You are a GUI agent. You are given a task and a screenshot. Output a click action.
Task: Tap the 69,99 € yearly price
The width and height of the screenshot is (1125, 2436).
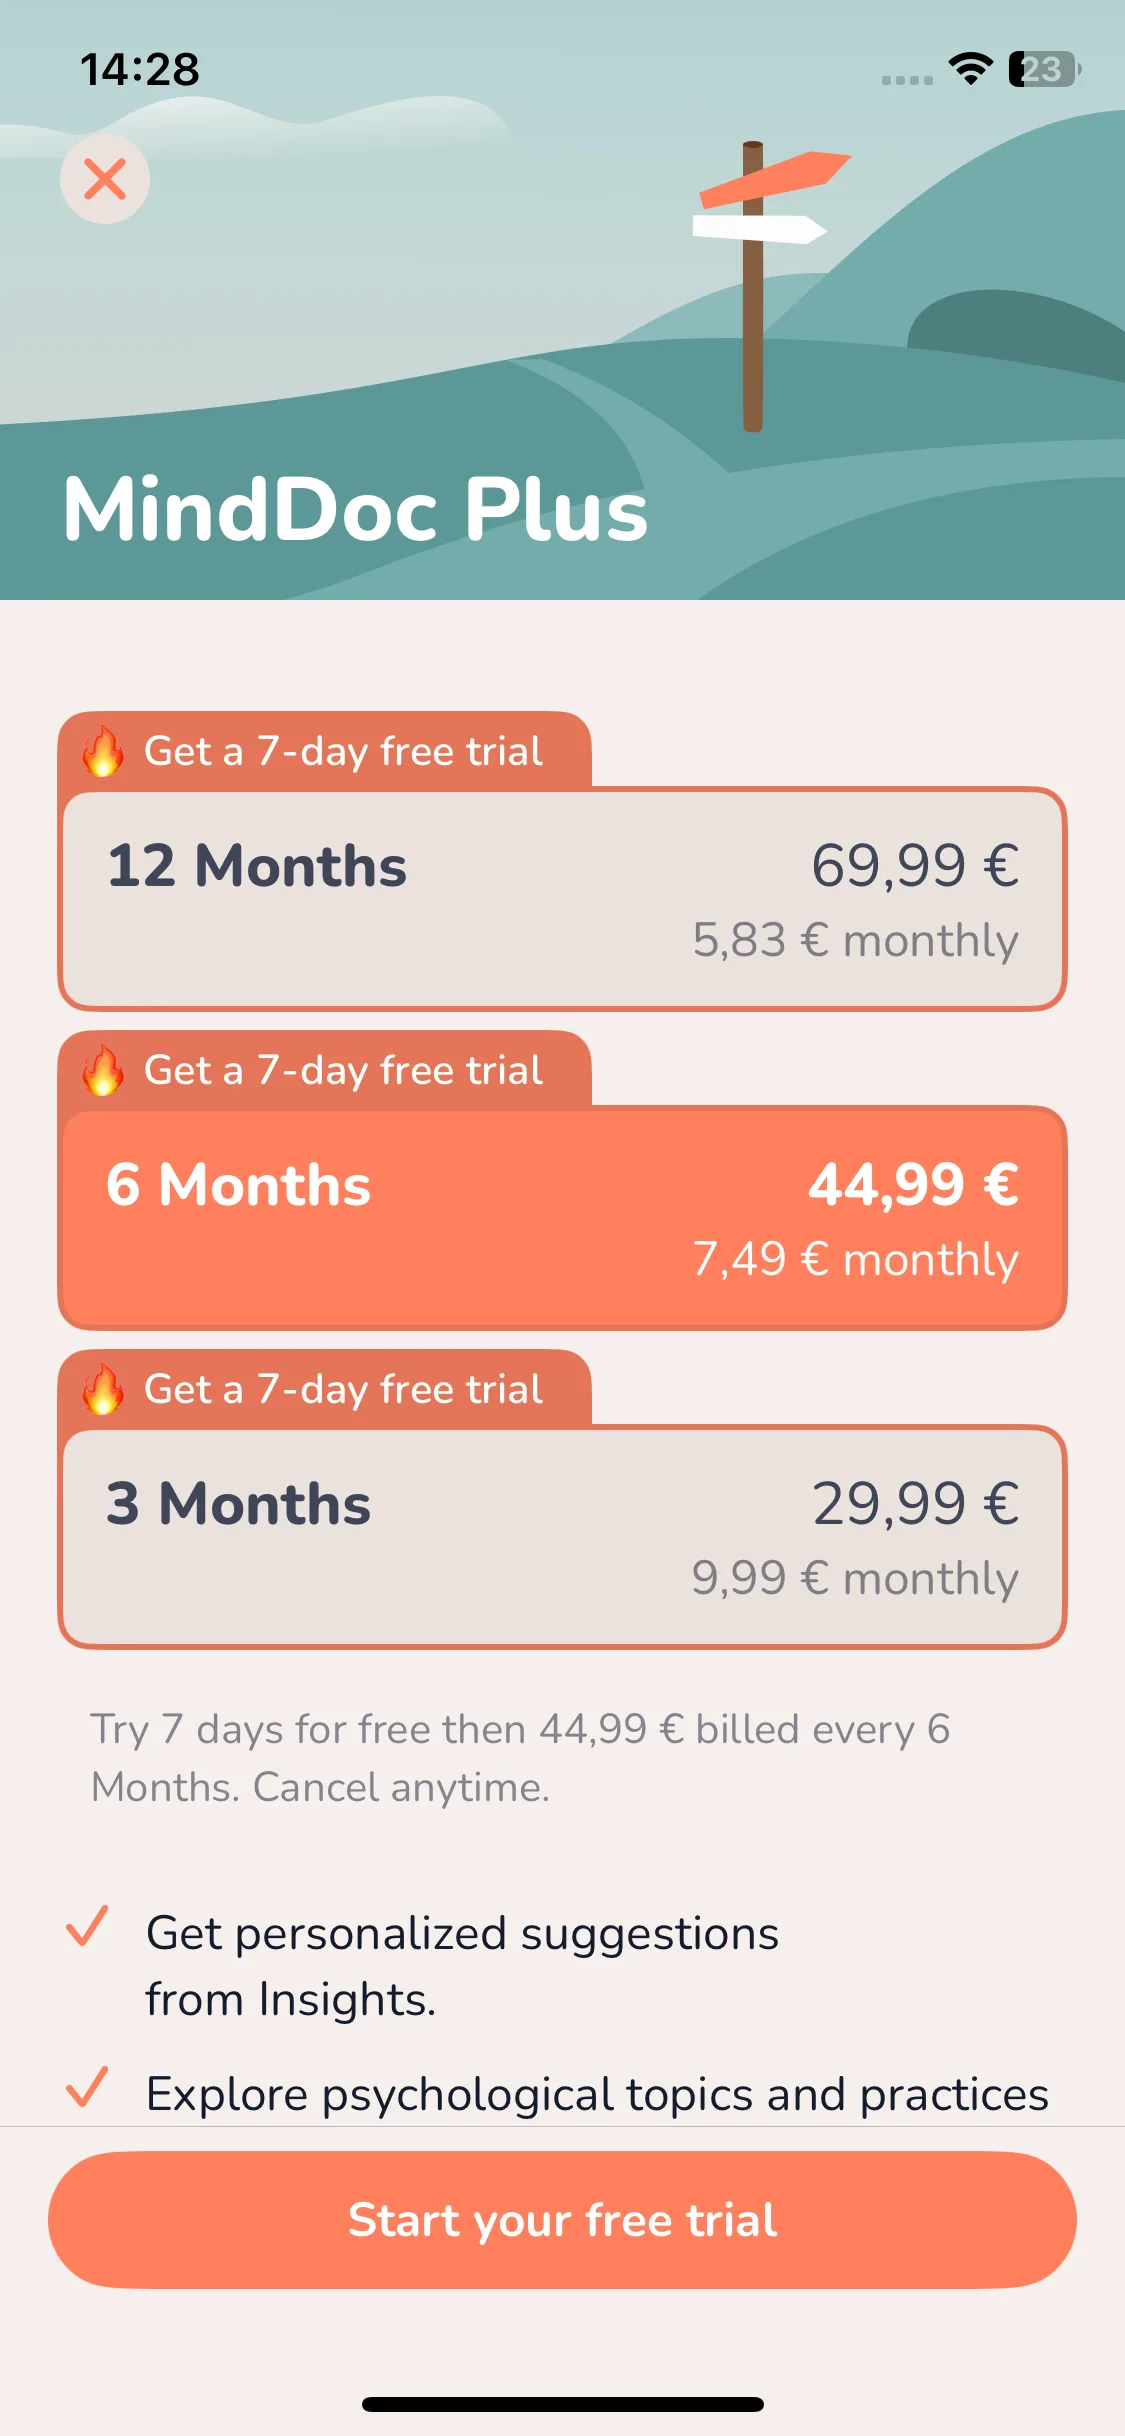click(915, 865)
